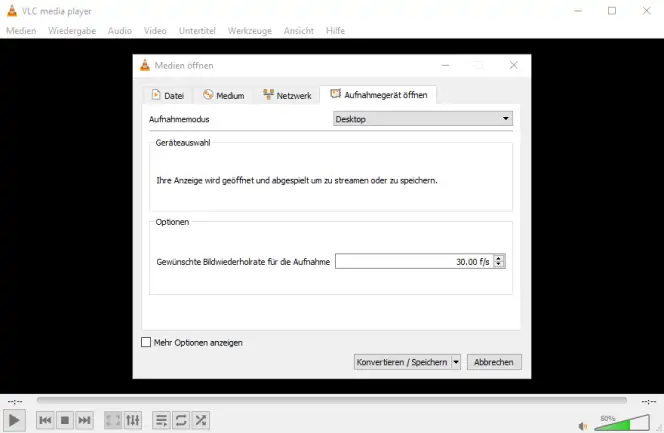Click the VLC cone icon in Medien öffnen dialog
The width and height of the screenshot is (664, 433).
[145, 65]
